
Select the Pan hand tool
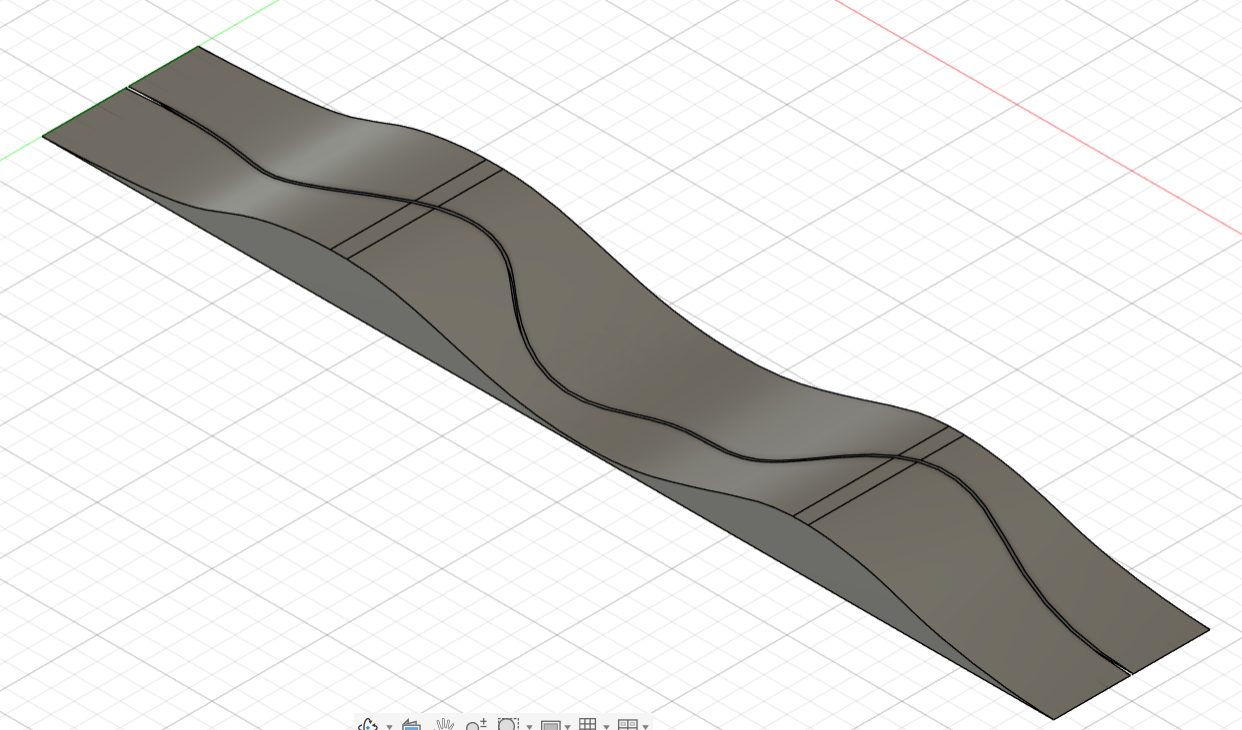coord(444,724)
